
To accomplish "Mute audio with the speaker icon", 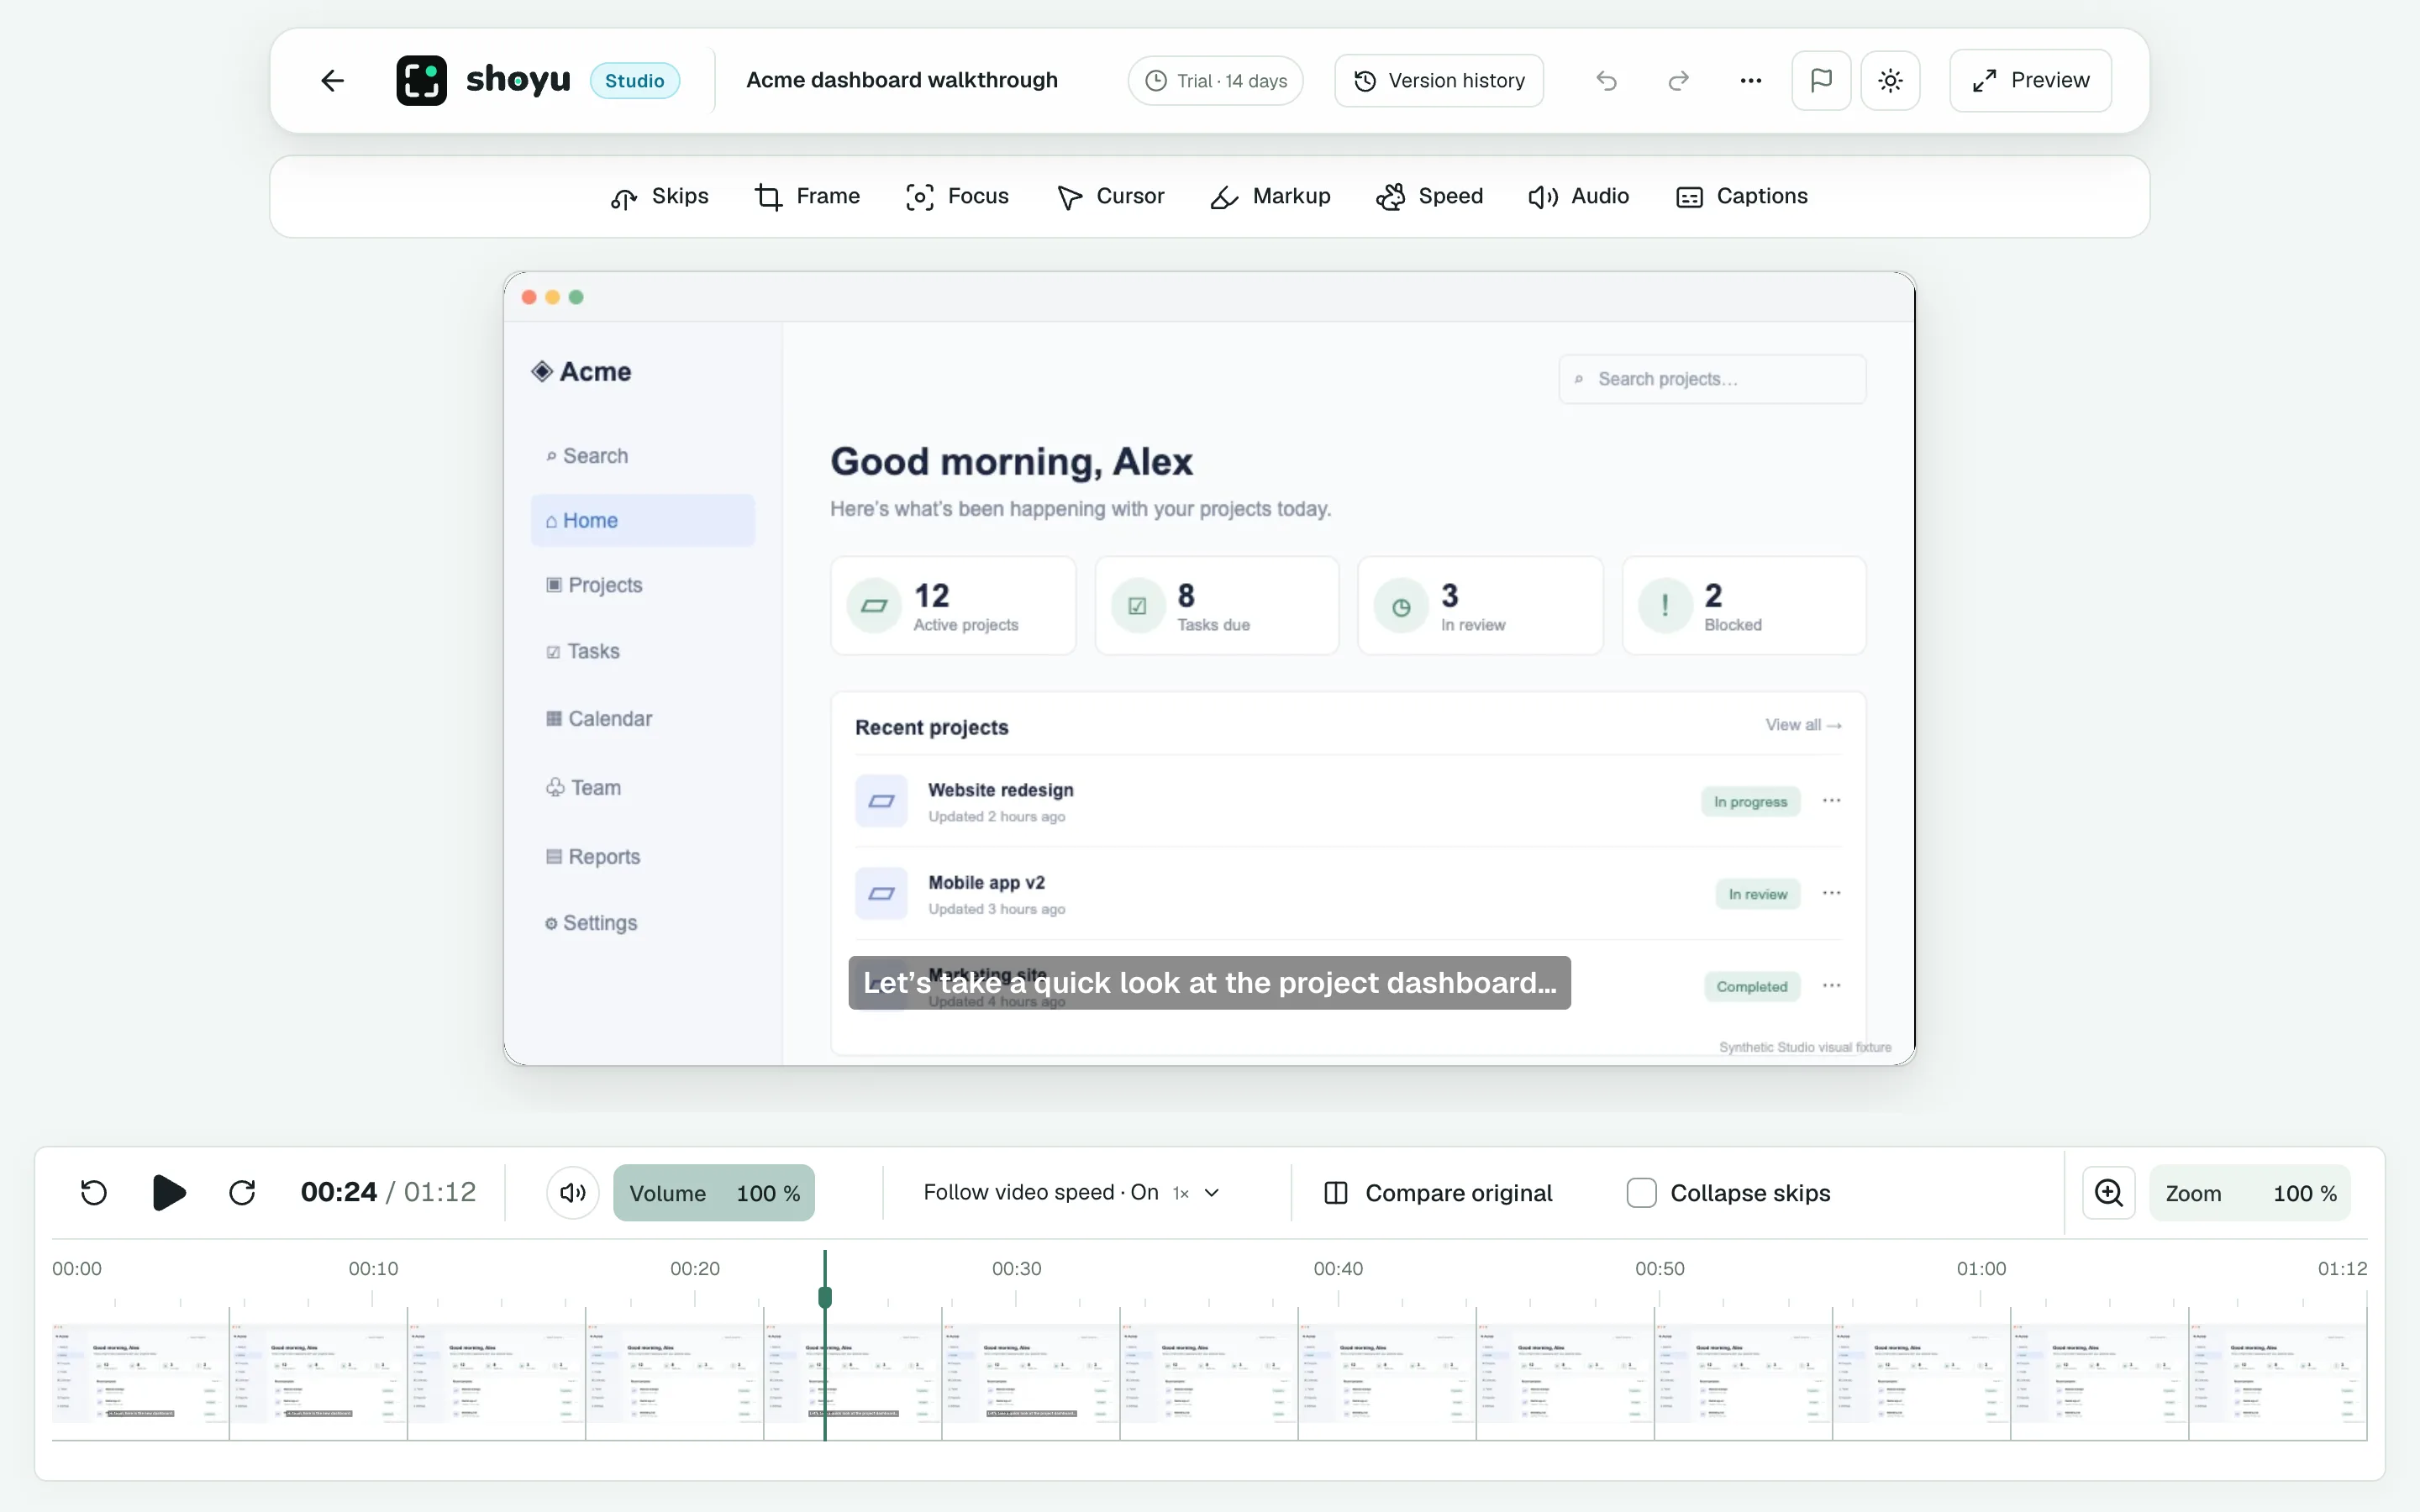I will (573, 1192).
